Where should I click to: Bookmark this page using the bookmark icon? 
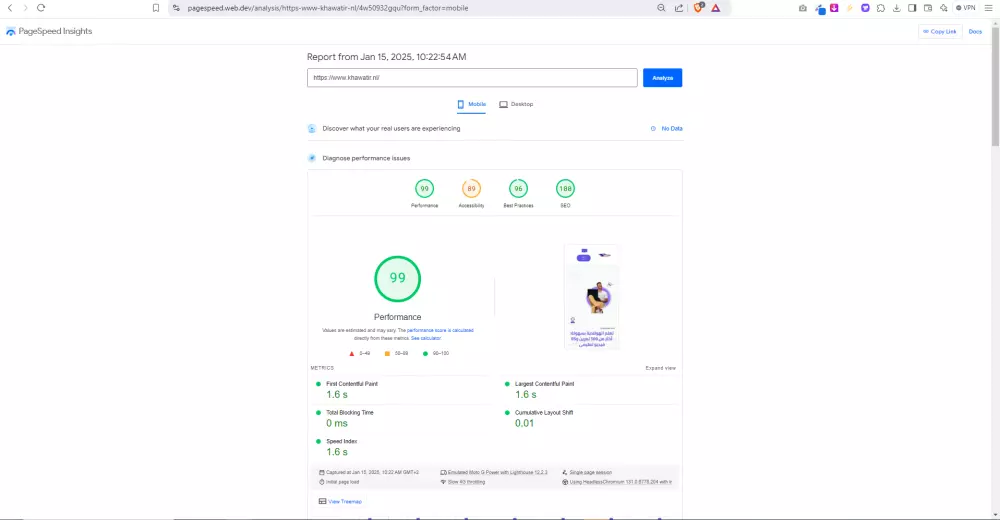pos(156,8)
